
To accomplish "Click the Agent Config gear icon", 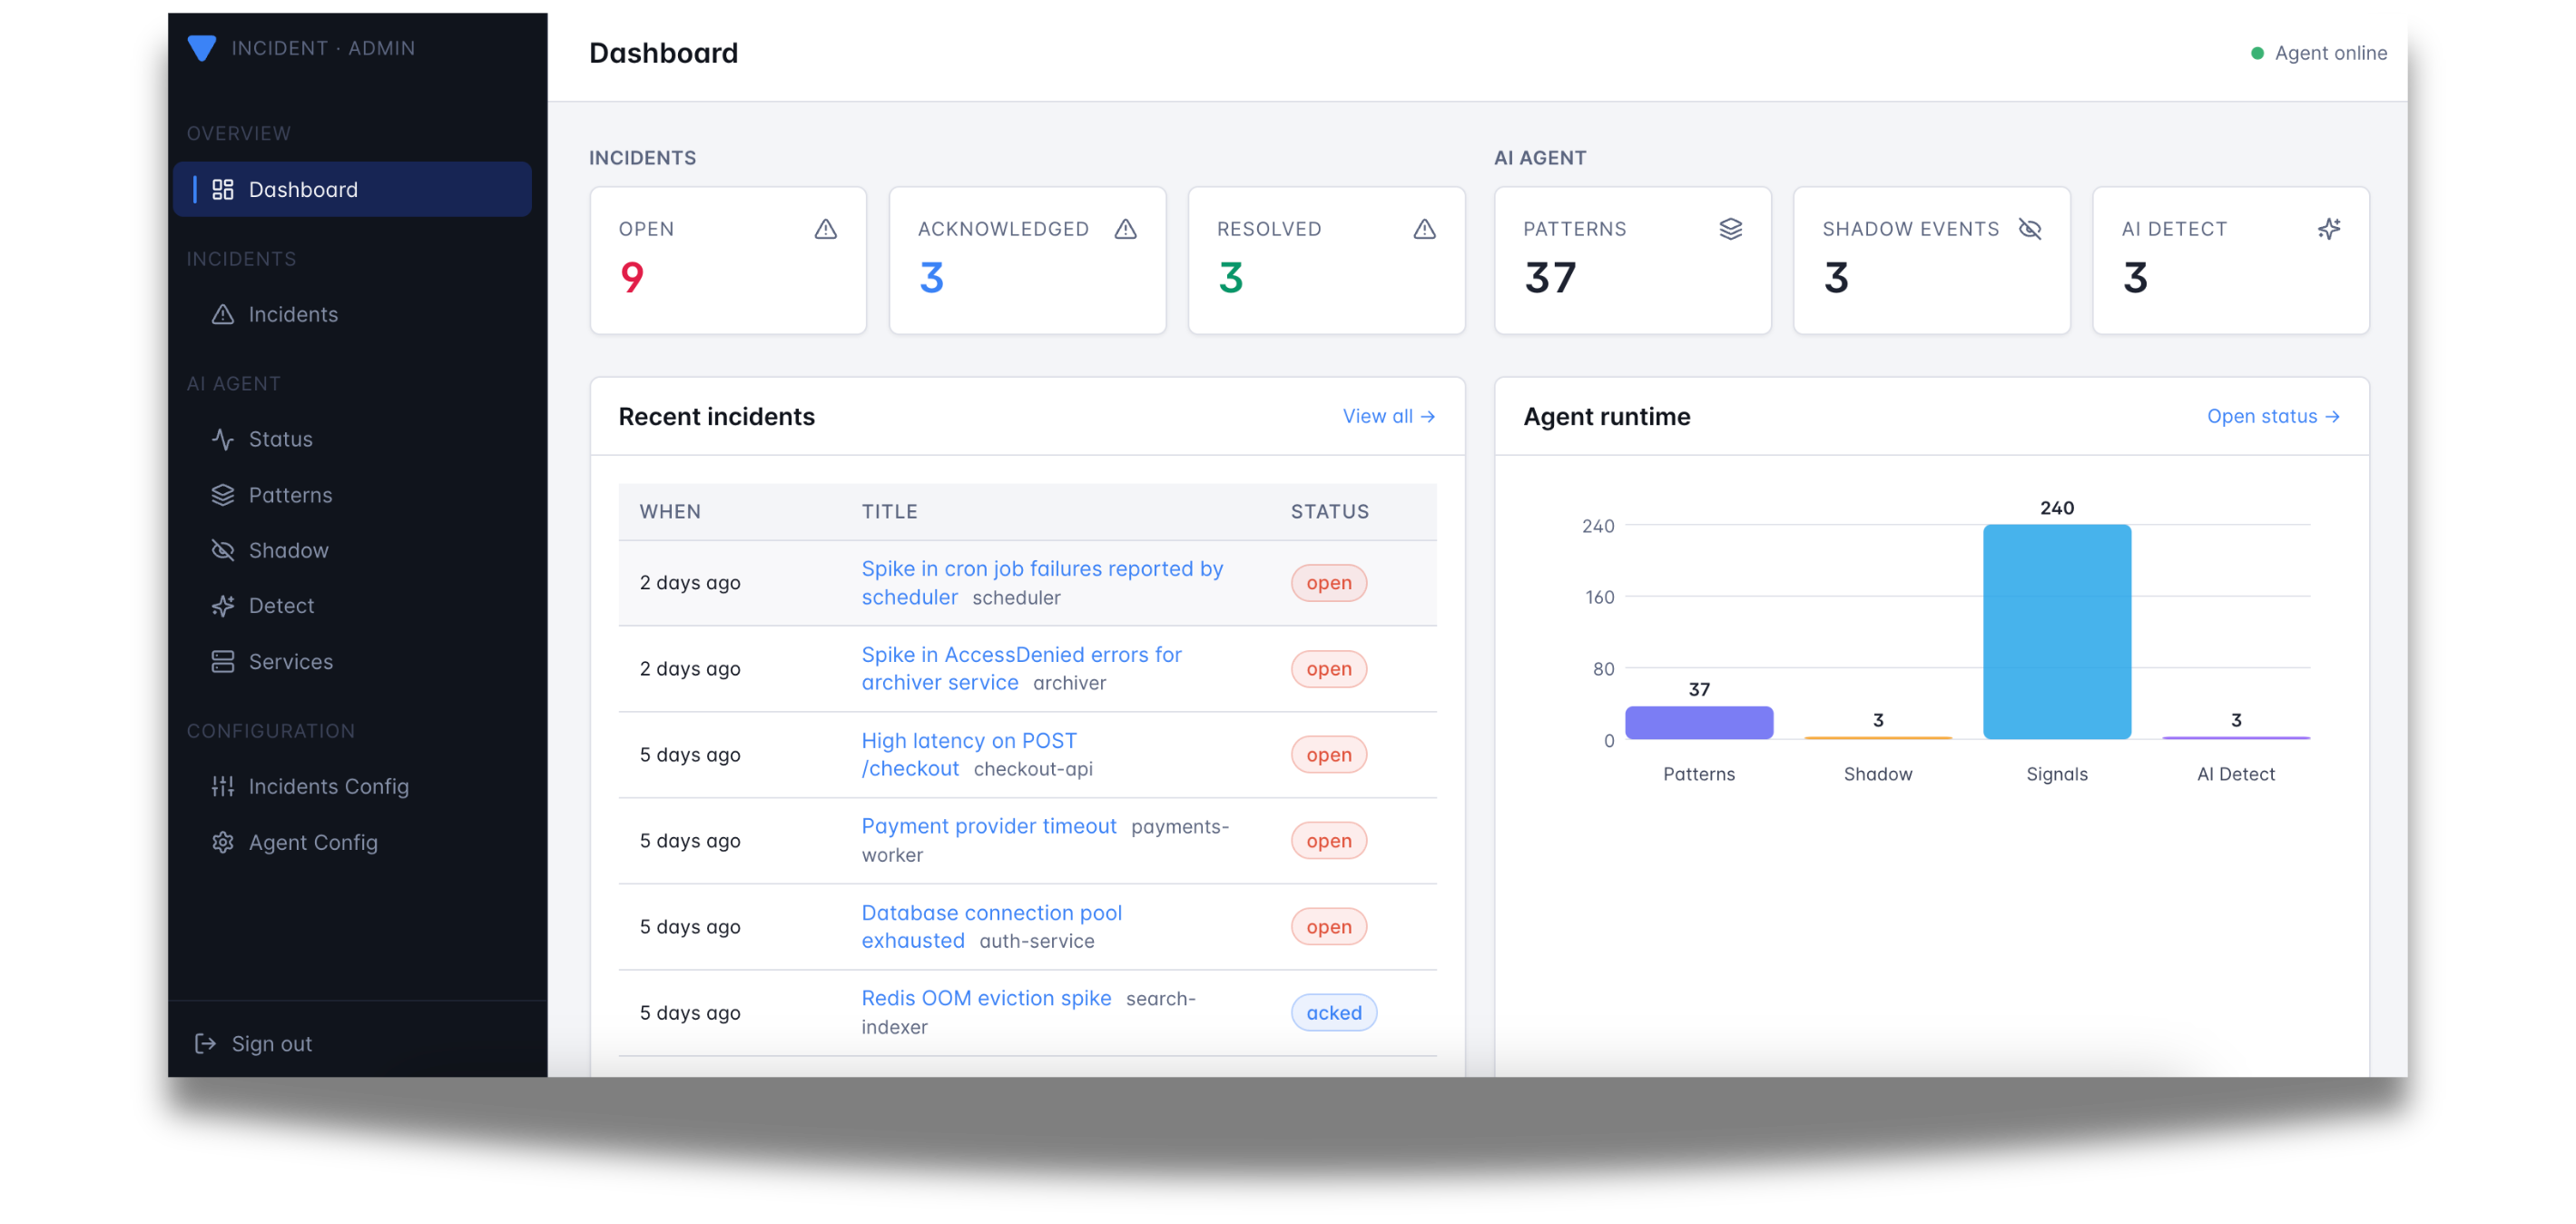I will click(x=223, y=842).
